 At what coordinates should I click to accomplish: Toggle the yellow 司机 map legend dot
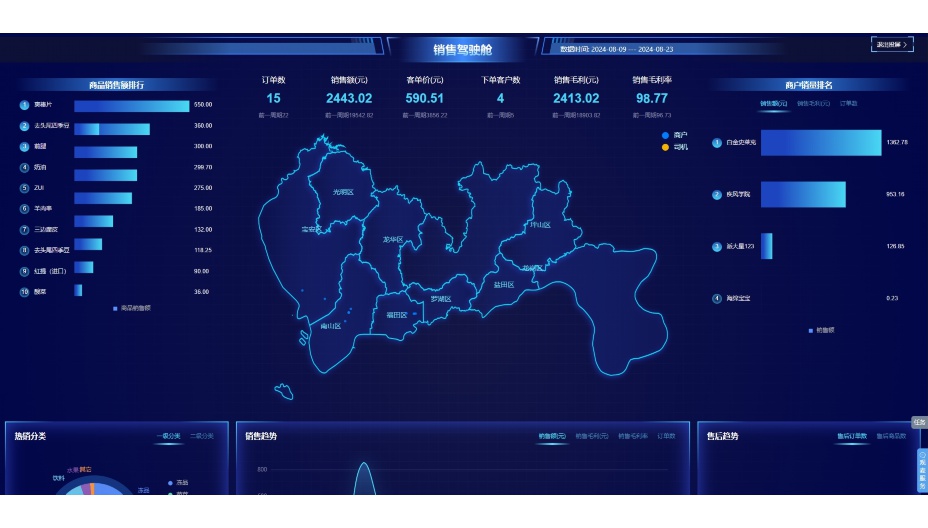pyautogui.click(x=665, y=147)
